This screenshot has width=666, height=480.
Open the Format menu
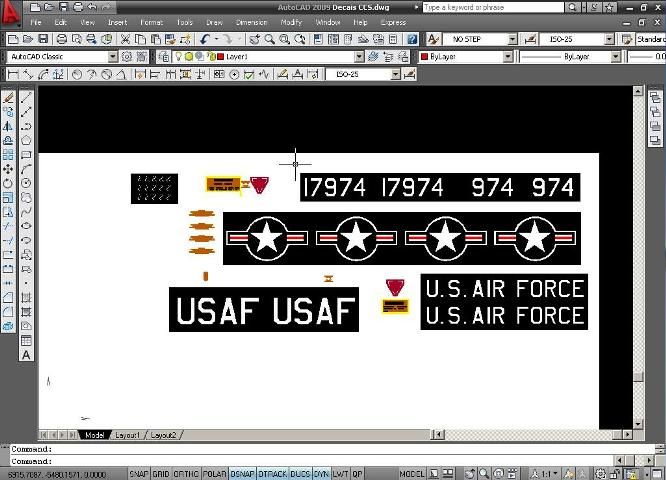152,23
